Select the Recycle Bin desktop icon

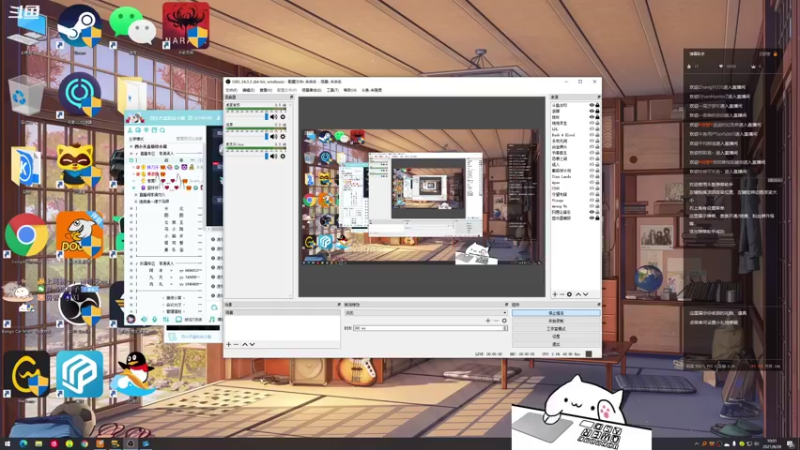(x=26, y=96)
